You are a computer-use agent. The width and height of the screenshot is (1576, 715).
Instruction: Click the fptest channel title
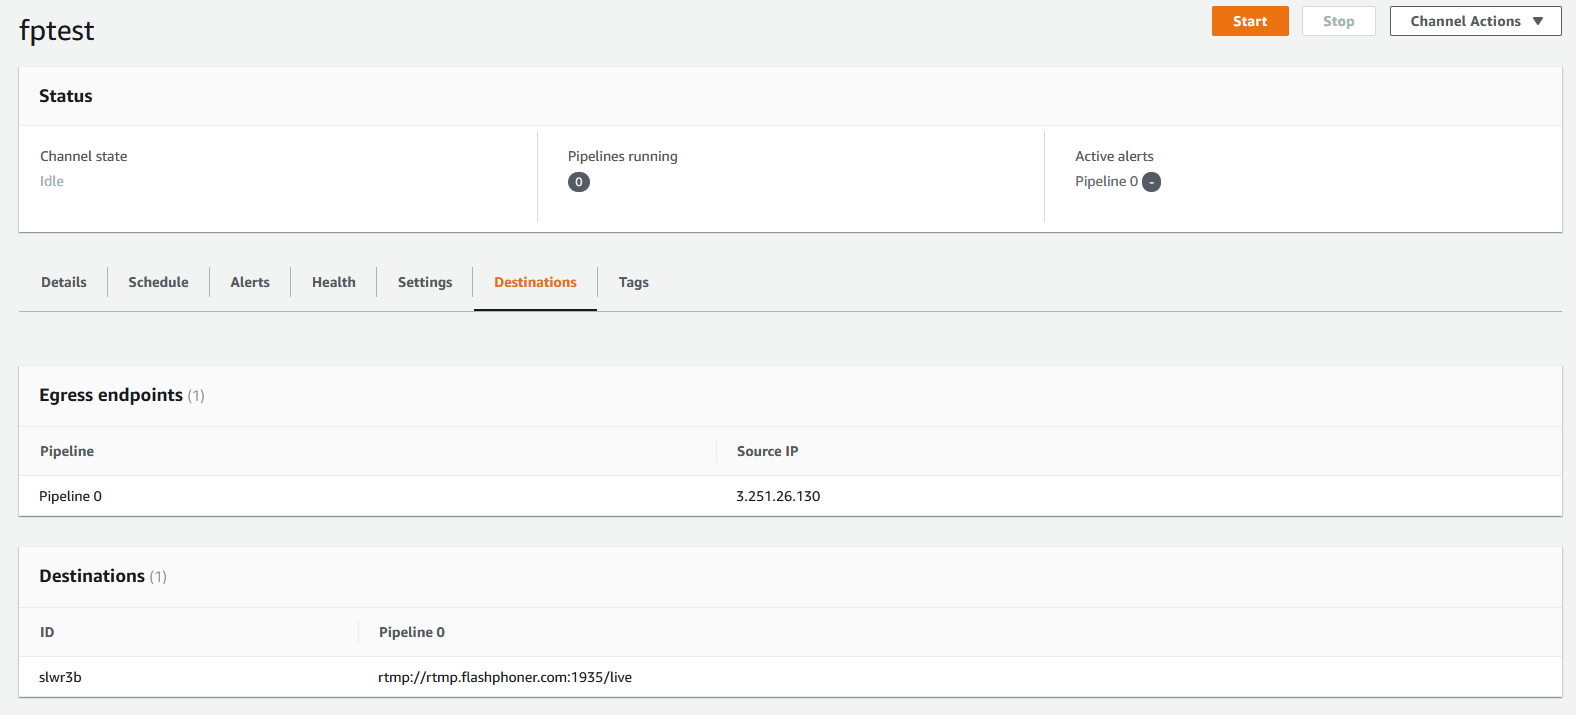coord(57,31)
